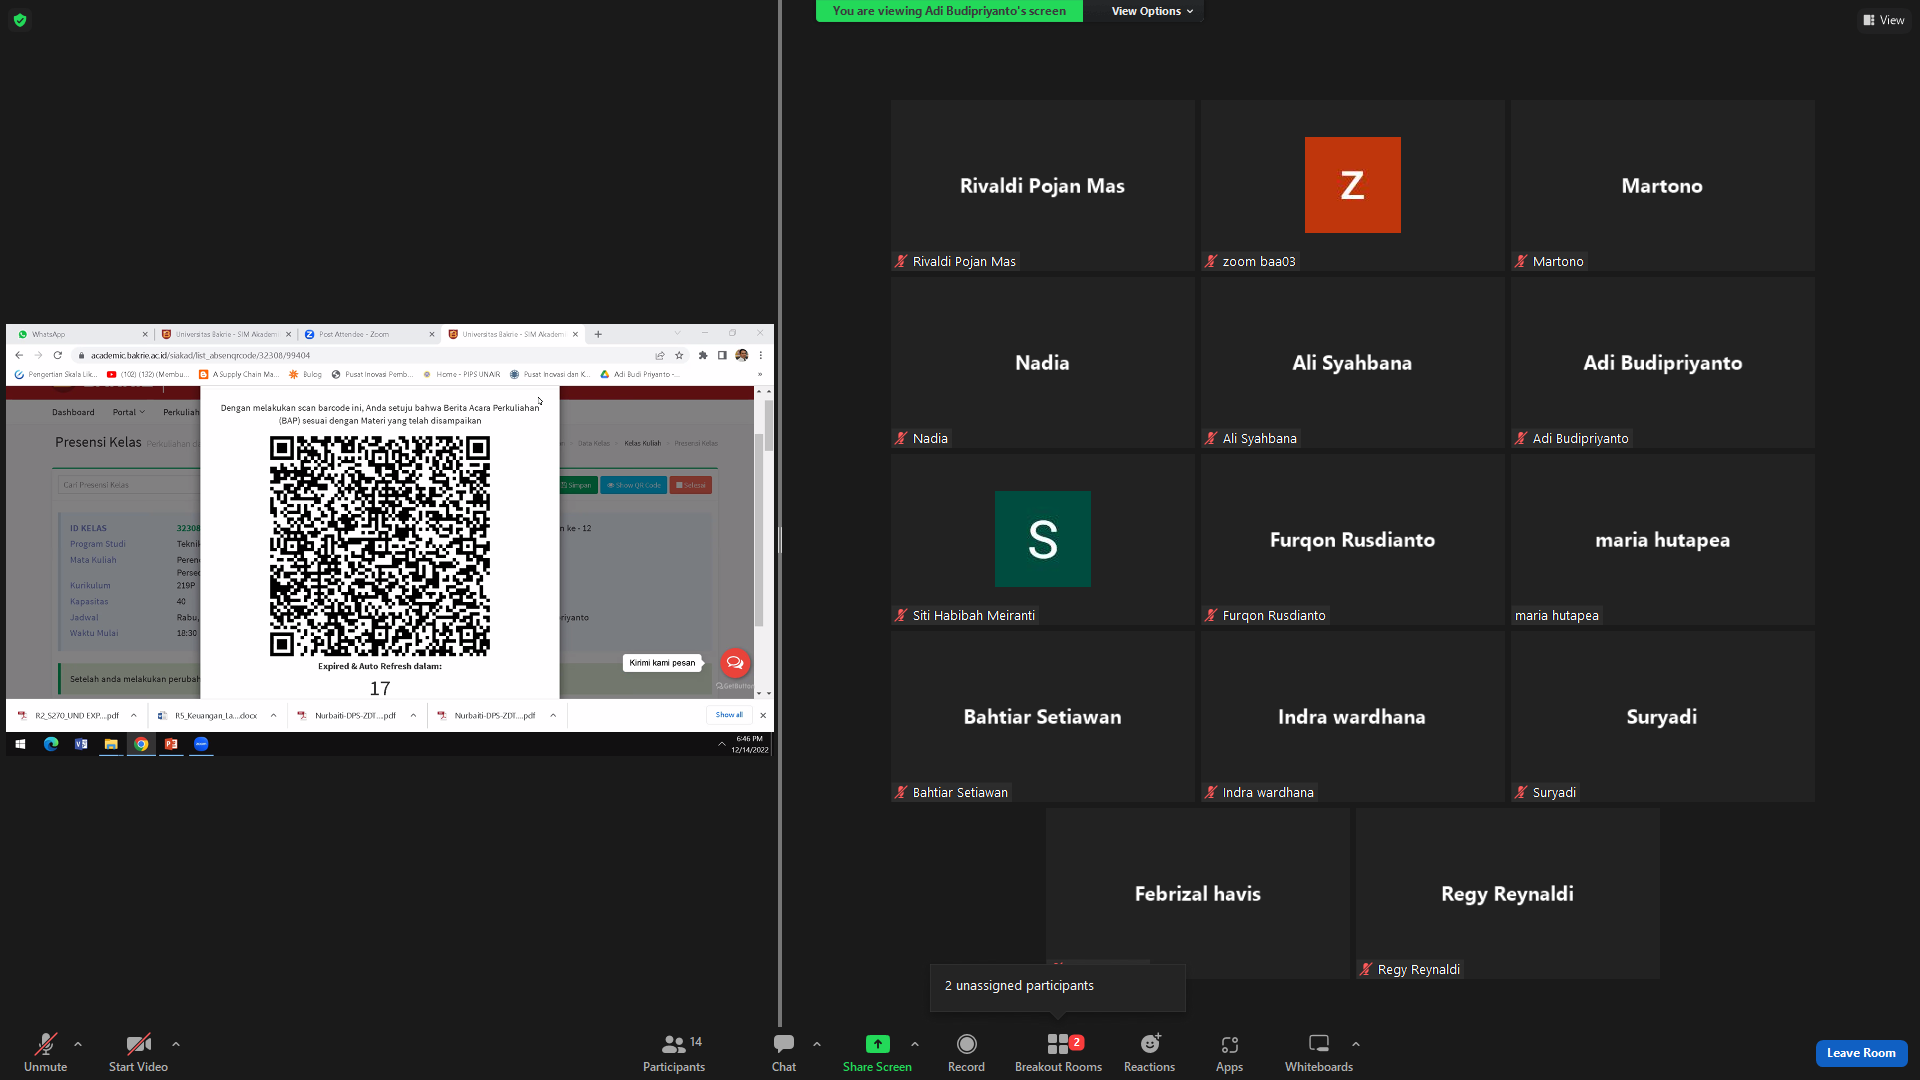Expand audio options arrow beside Unmute

[78, 1044]
